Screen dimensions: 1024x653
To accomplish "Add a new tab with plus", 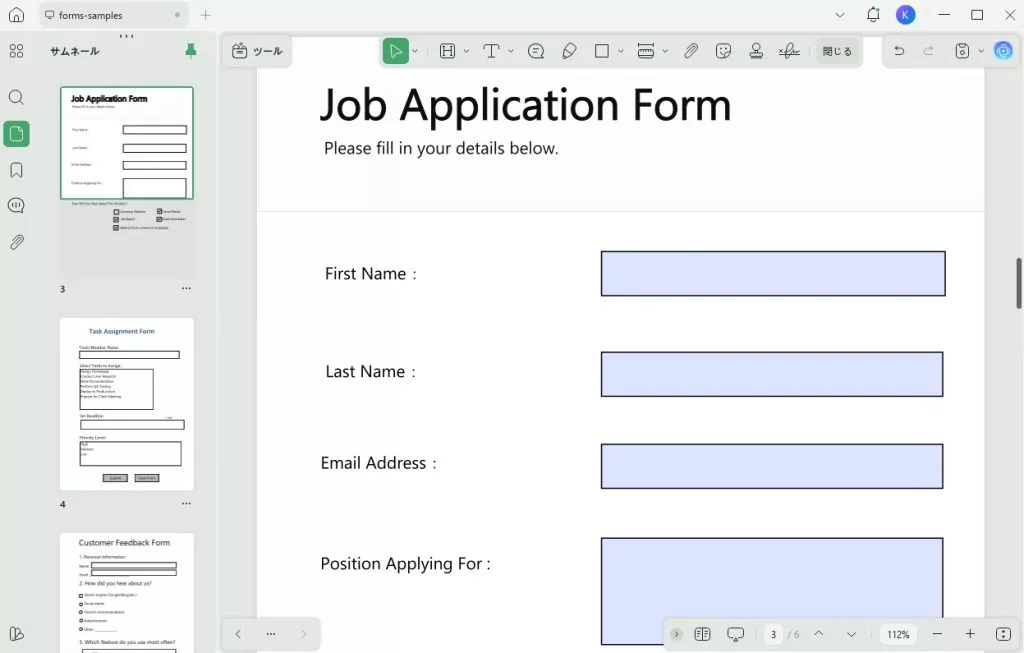I will point(206,15).
